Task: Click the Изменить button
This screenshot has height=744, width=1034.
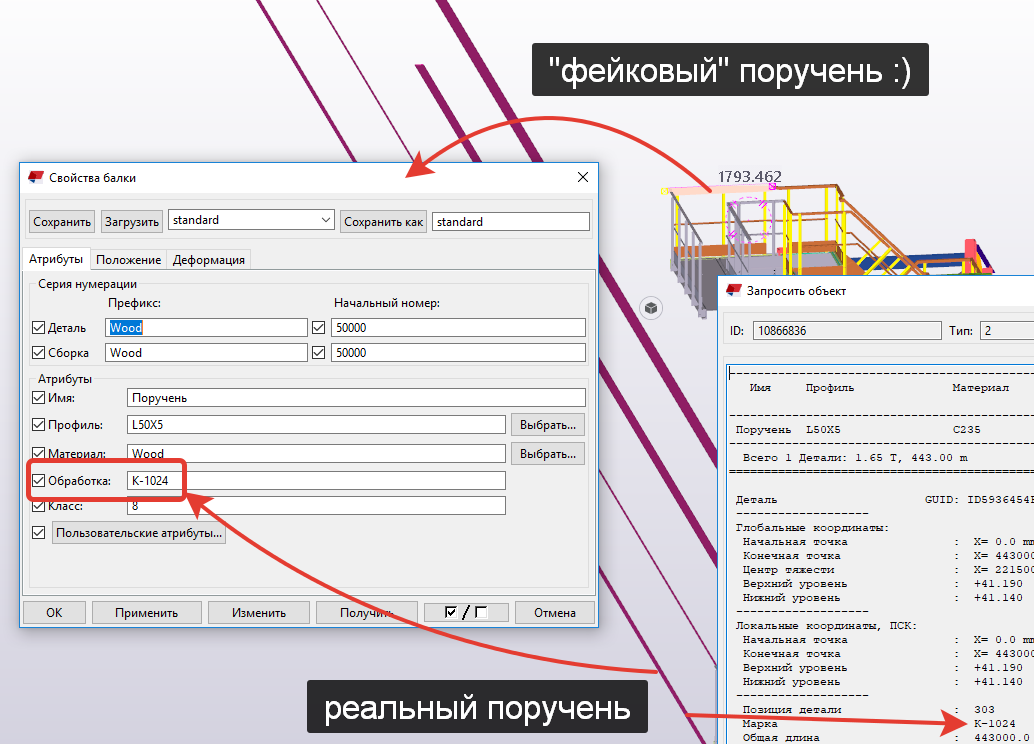Action: (x=259, y=613)
